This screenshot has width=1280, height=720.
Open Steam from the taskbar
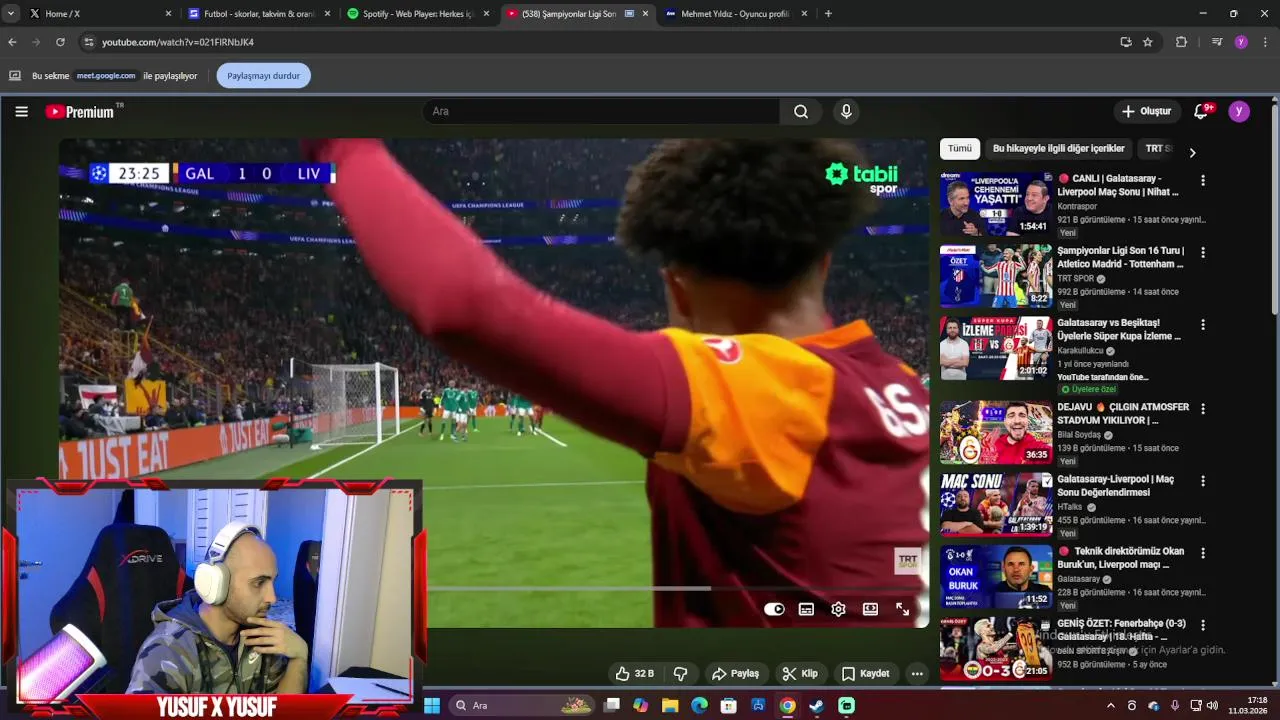pos(817,706)
